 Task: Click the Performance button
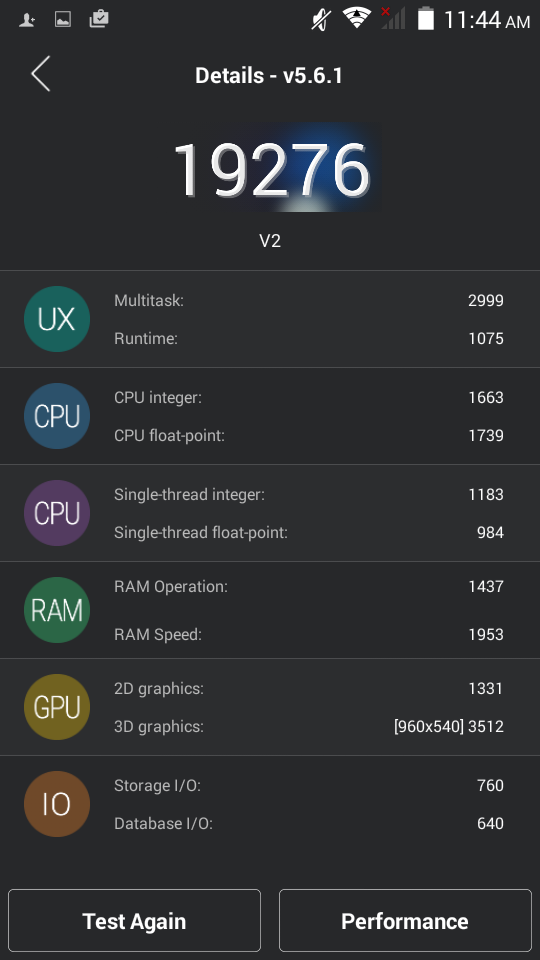click(405, 921)
